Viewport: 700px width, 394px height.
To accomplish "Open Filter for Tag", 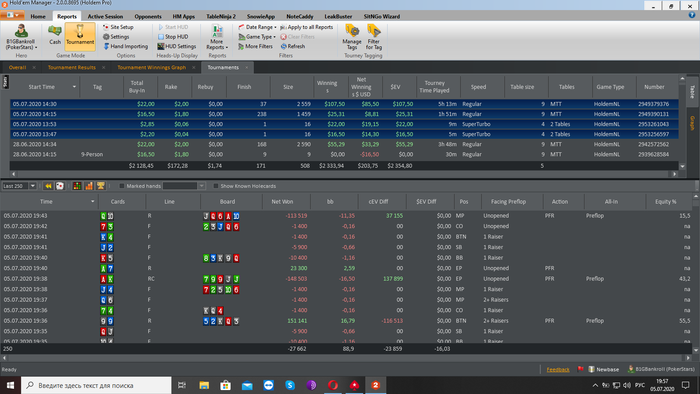I will (374, 37).
